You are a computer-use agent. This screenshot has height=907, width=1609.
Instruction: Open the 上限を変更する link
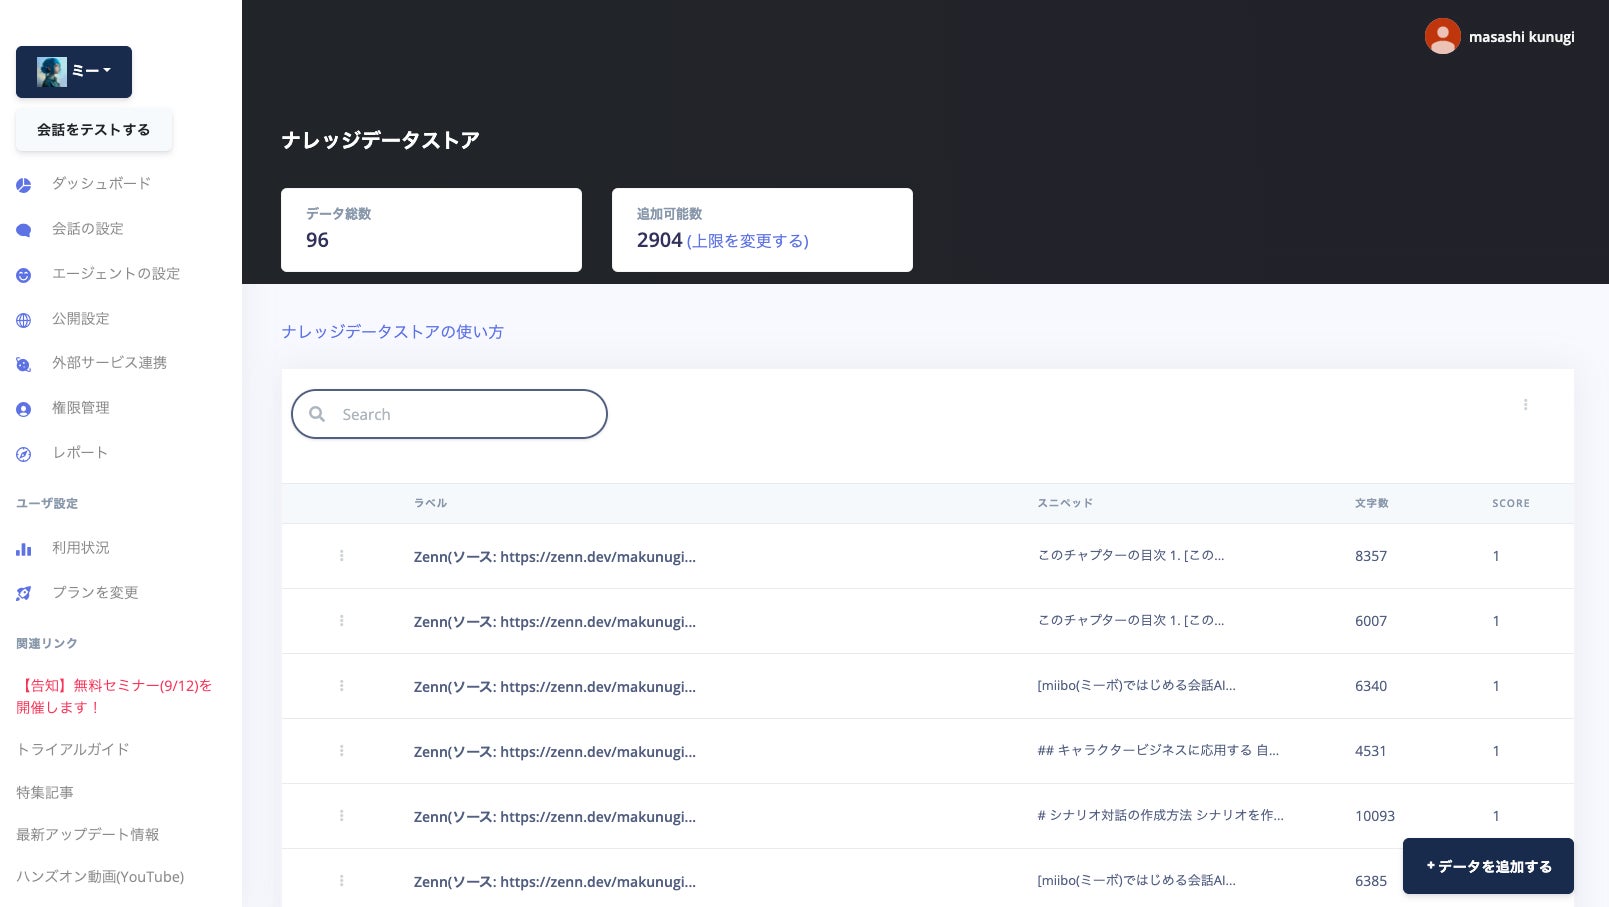point(747,241)
